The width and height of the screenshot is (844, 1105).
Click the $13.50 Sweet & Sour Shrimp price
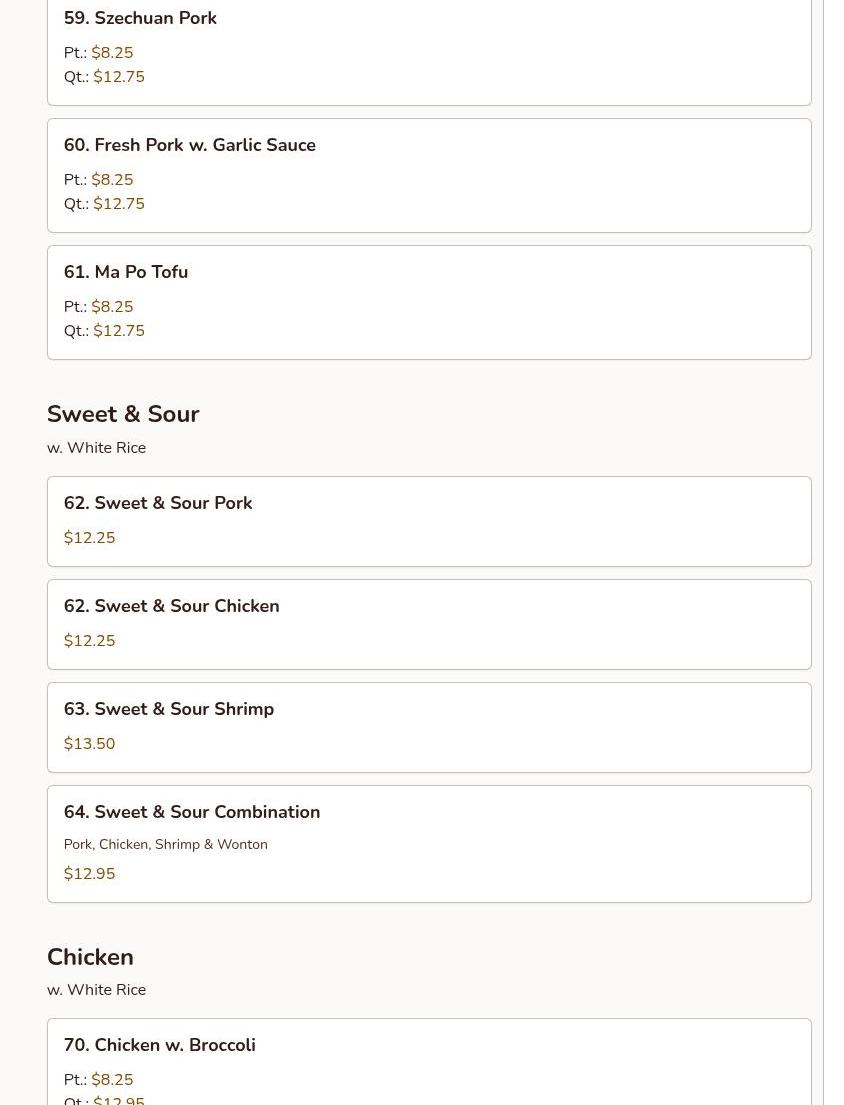(90, 744)
